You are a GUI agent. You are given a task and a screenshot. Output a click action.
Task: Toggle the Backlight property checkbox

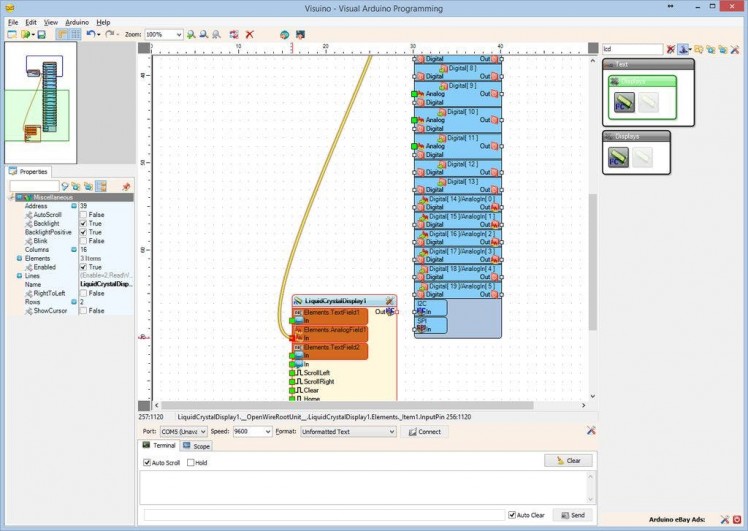(x=84, y=223)
